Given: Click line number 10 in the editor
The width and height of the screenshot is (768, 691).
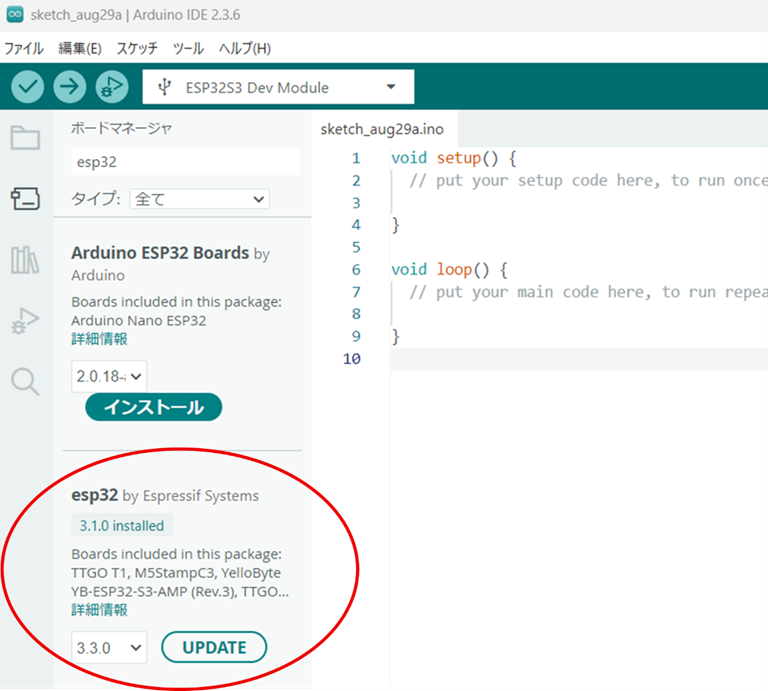Looking at the screenshot, I should (352, 359).
